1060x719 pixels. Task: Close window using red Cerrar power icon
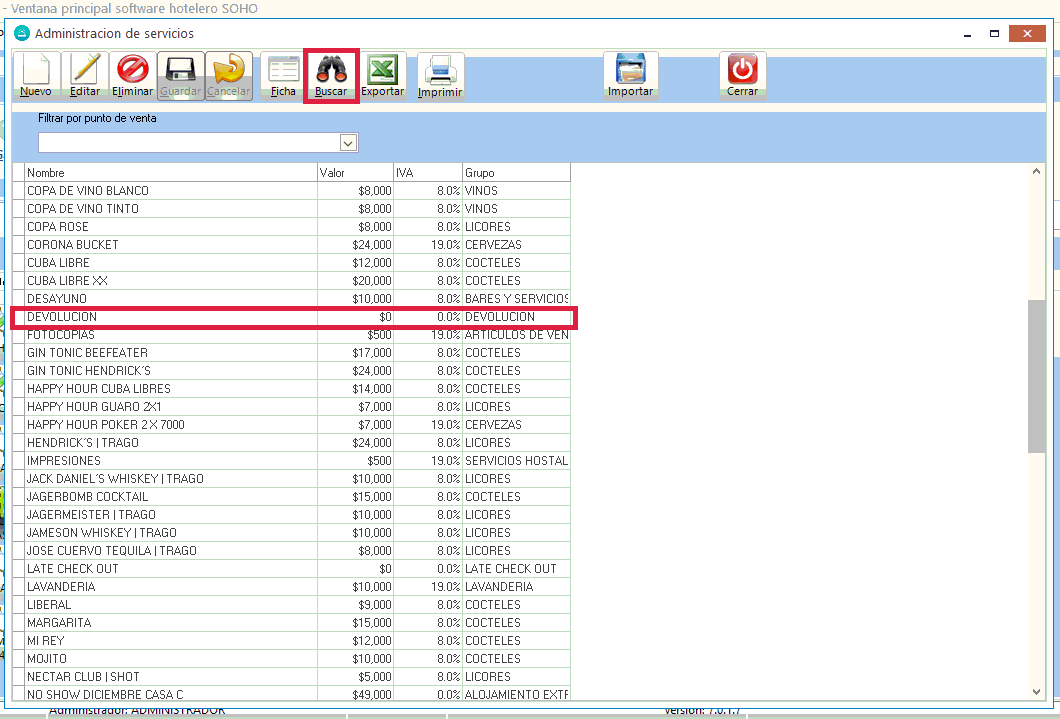tap(742, 70)
